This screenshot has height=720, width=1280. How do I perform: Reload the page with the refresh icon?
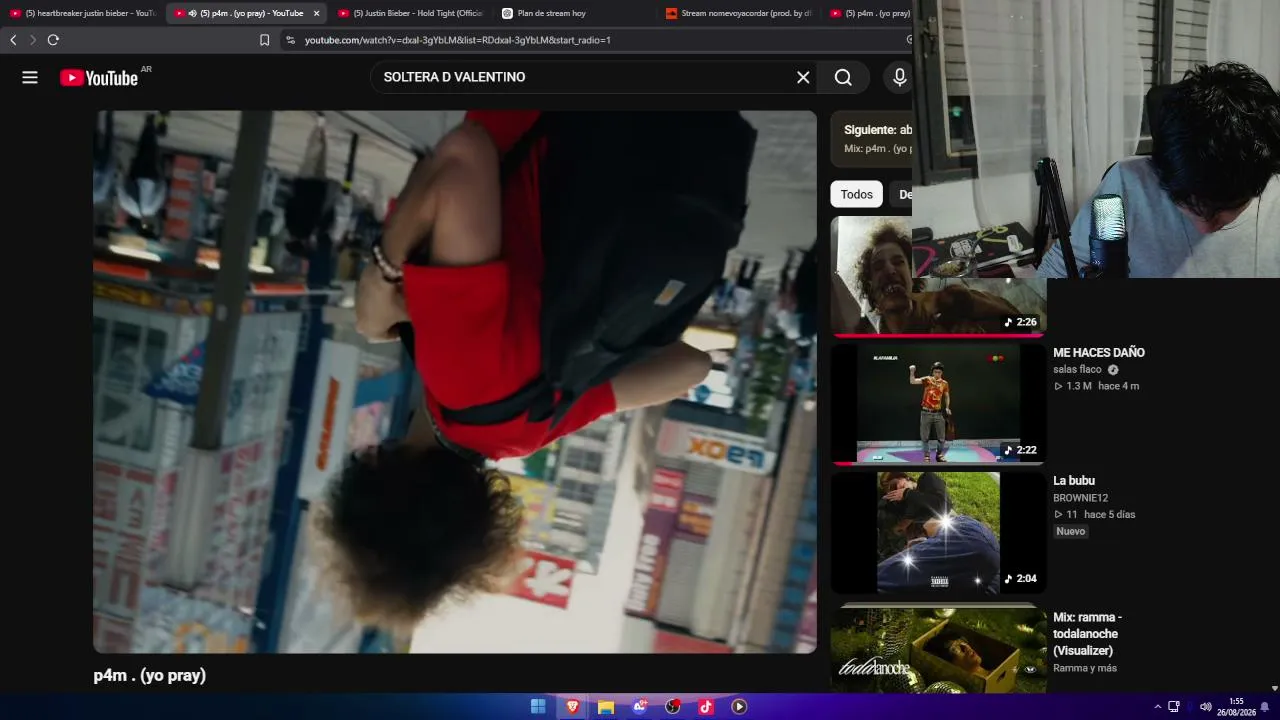coord(53,40)
